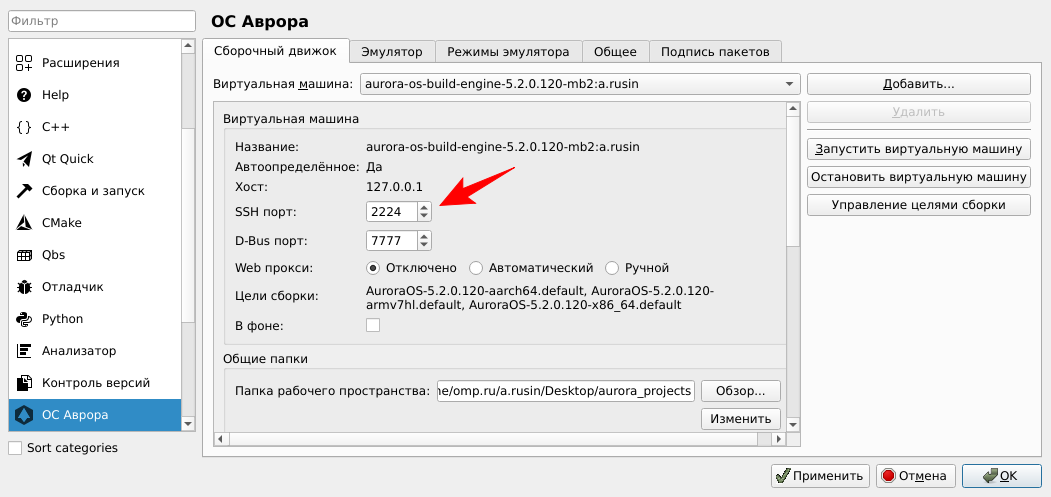Click Запустить виртуальную машину button

[x=918, y=149]
